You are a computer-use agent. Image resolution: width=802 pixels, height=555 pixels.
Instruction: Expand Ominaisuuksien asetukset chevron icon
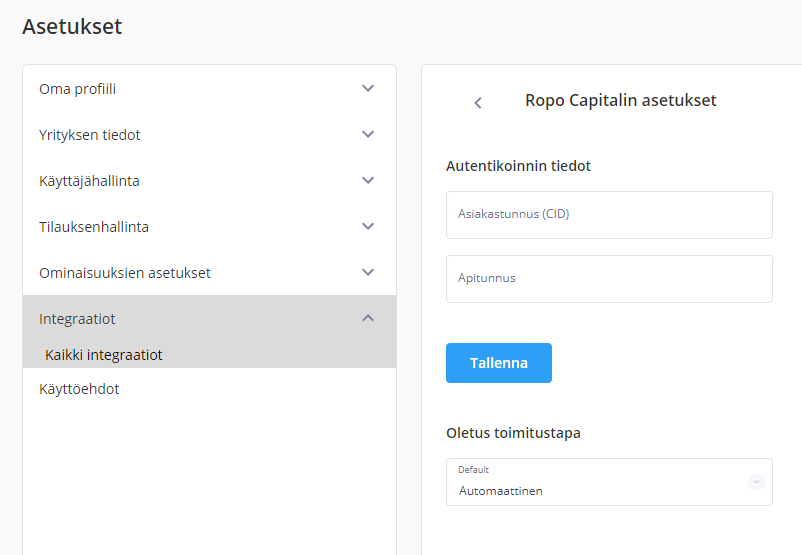pyautogui.click(x=368, y=273)
